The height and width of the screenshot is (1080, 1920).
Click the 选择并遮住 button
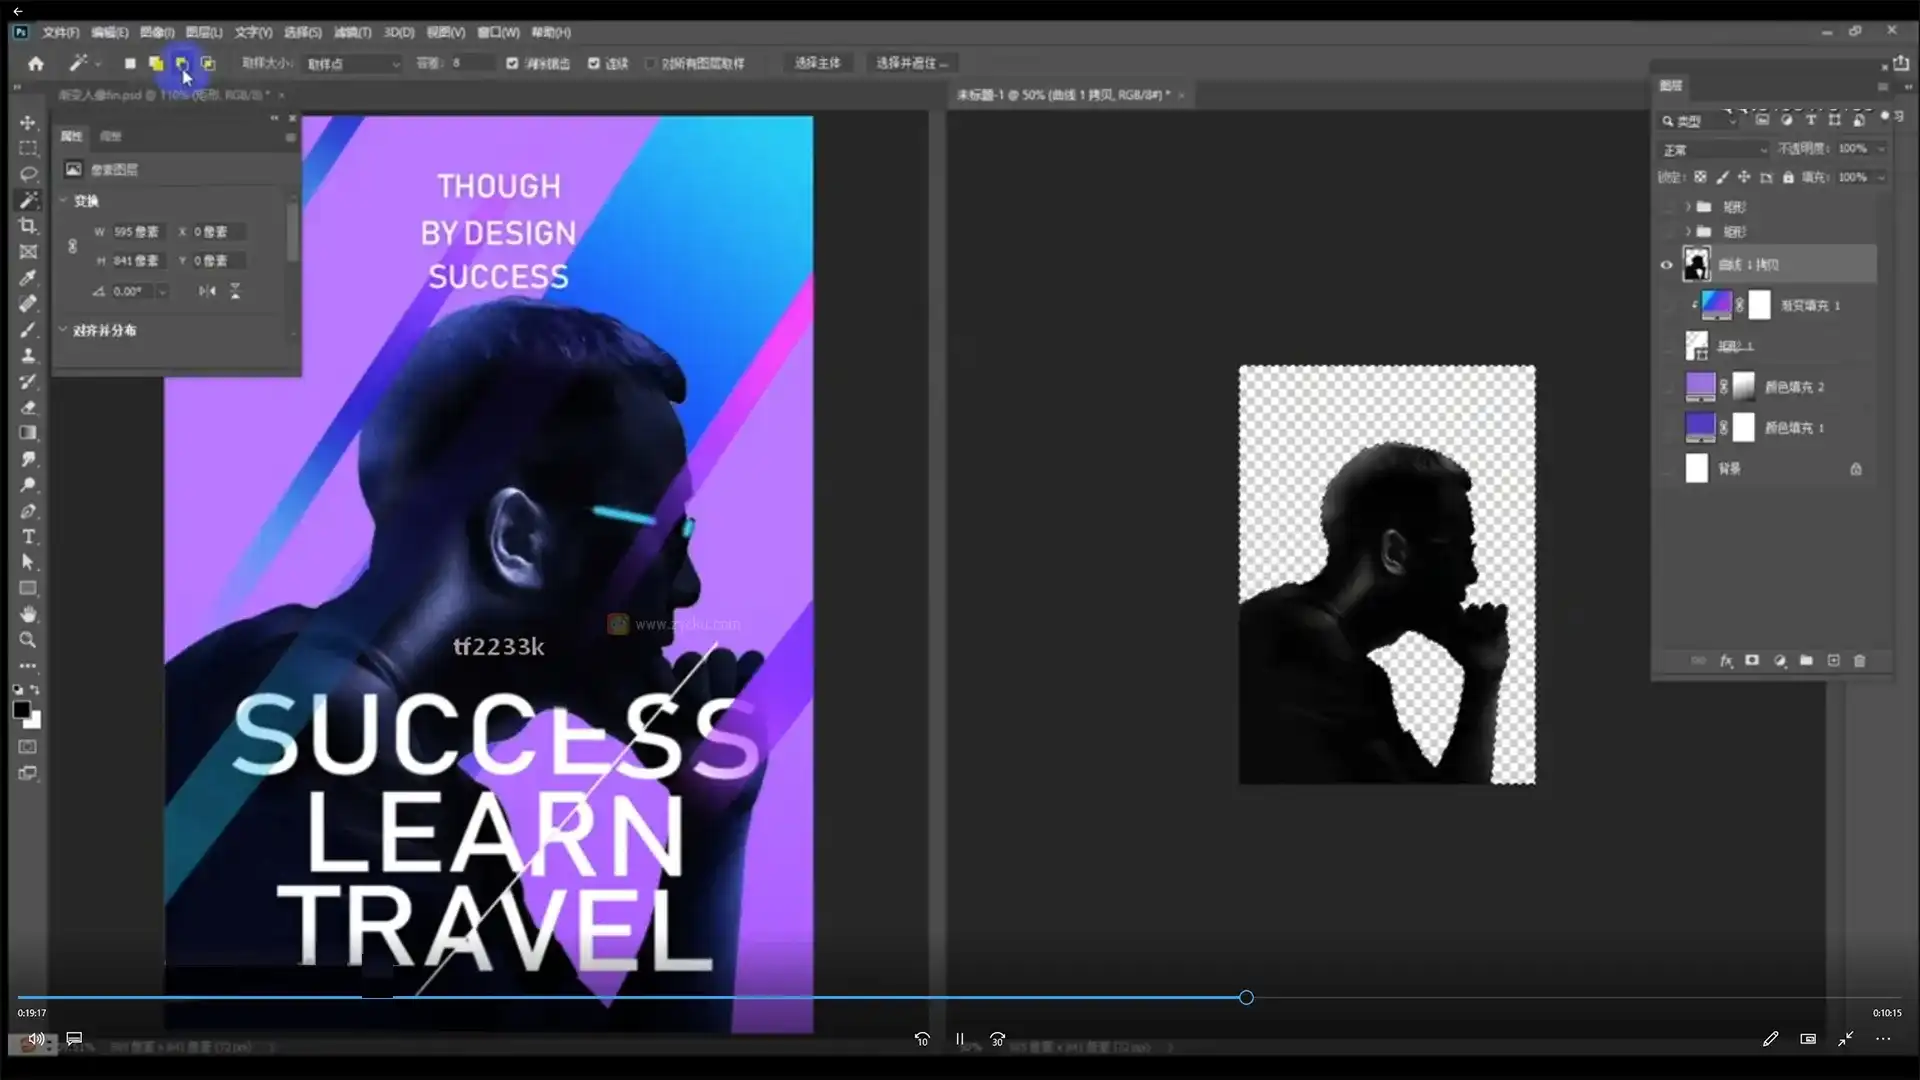pyautogui.click(x=911, y=63)
